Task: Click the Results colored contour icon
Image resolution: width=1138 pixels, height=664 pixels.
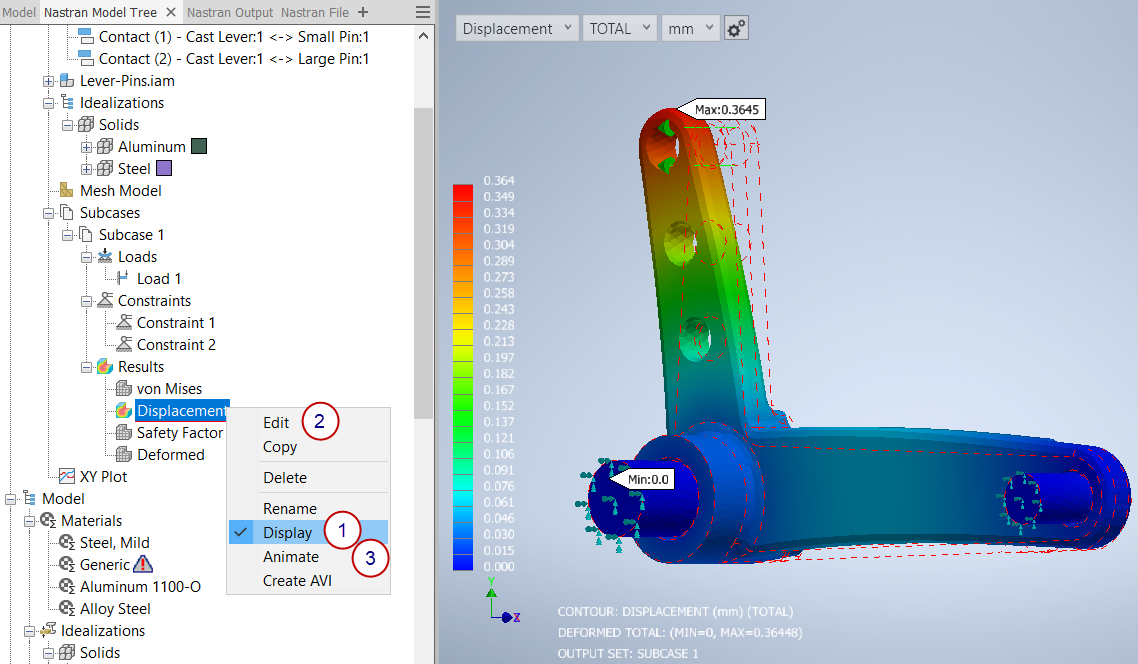Action: pyautogui.click(x=105, y=366)
